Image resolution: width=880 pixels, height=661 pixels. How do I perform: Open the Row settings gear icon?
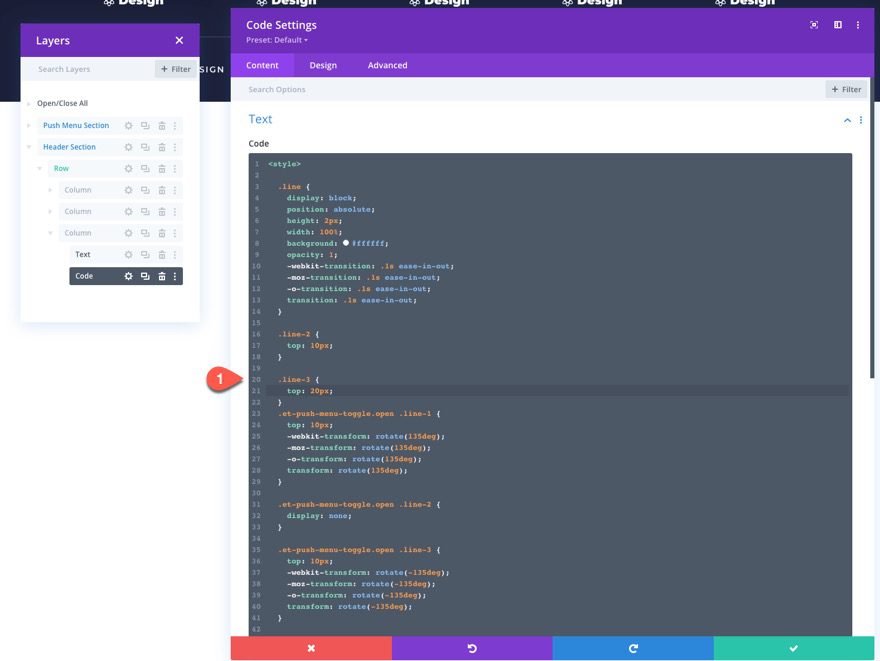[127, 168]
